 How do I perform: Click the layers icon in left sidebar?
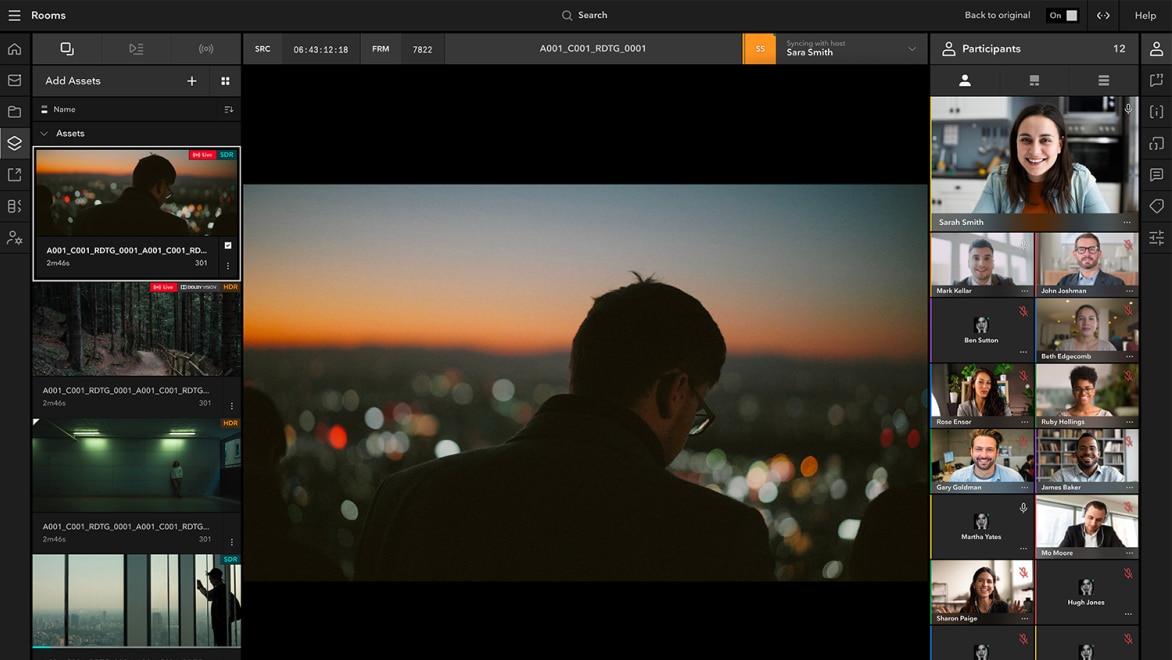pos(14,143)
